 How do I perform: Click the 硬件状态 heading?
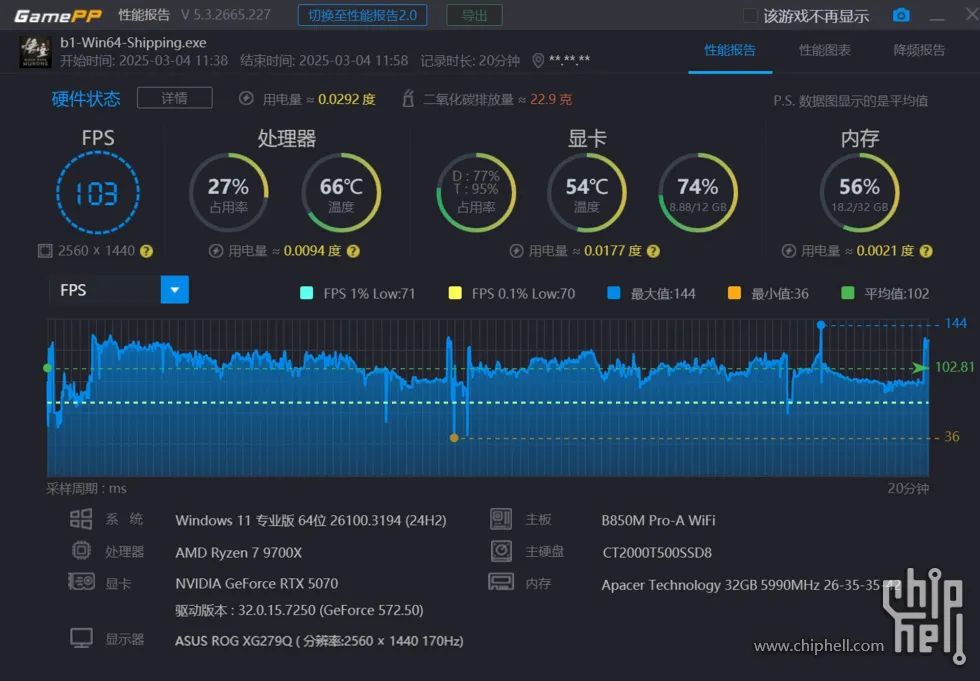point(86,99)
